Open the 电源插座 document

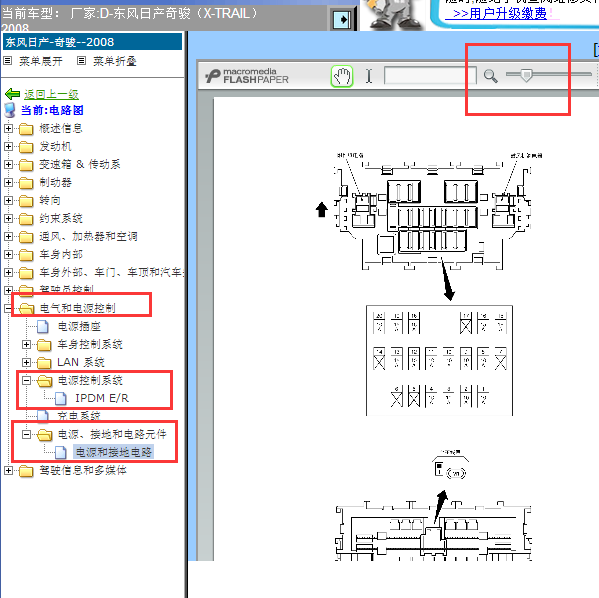tap(79, 326)
